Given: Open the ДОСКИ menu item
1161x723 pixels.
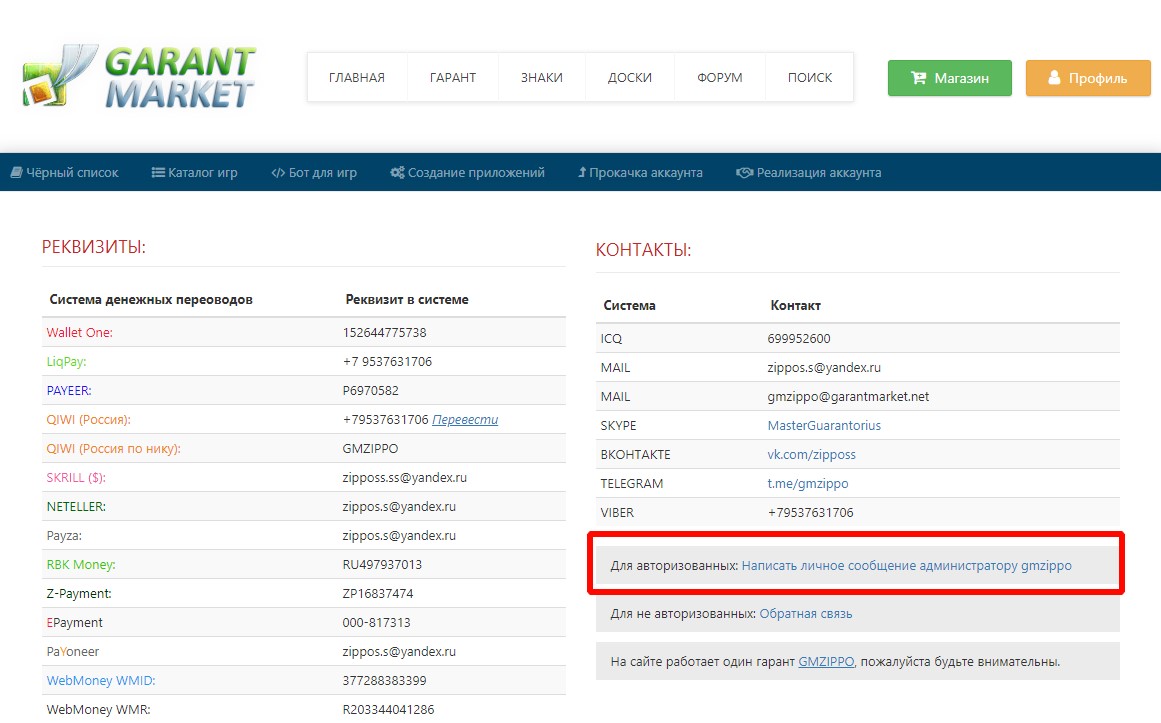Looking at the screenshot, I should (x=629, y=77).
